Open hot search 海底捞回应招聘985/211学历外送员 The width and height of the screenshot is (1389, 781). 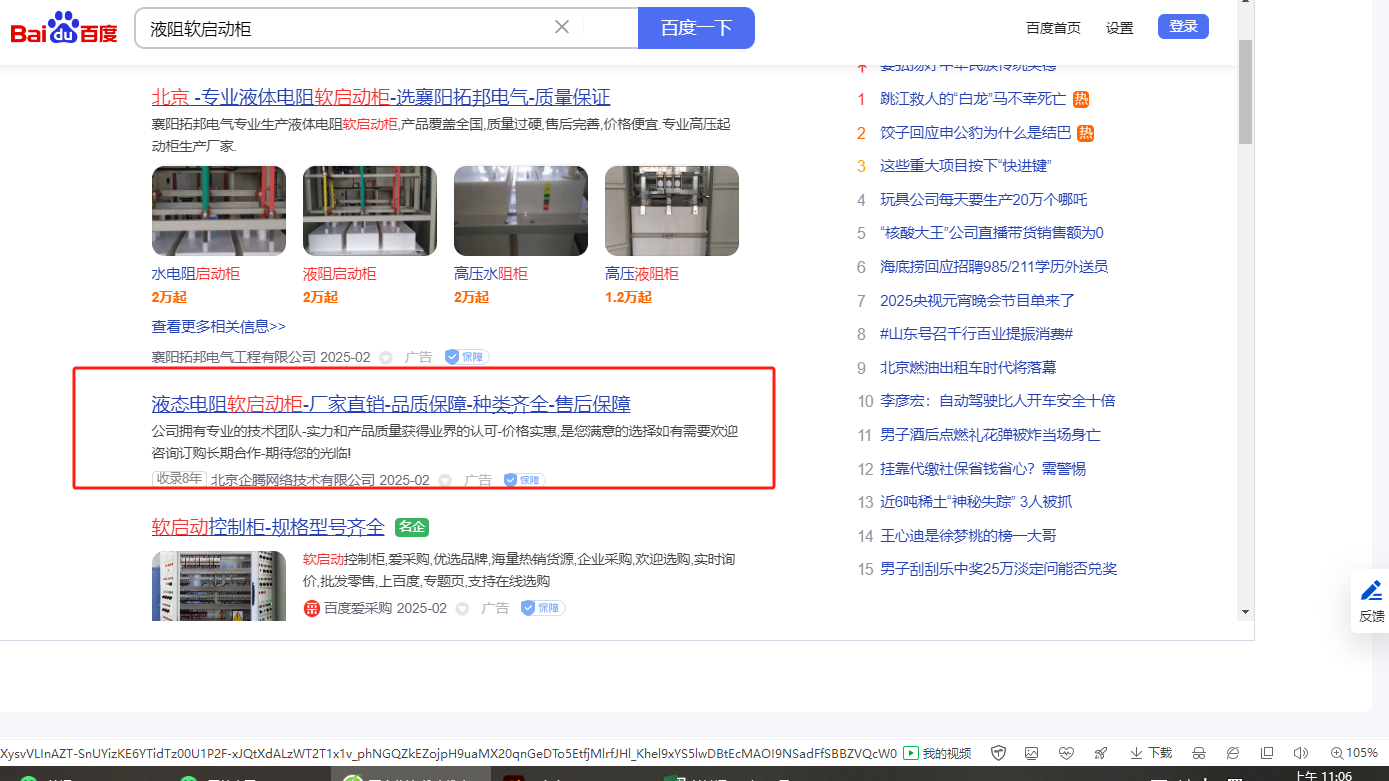pos(994,267)
